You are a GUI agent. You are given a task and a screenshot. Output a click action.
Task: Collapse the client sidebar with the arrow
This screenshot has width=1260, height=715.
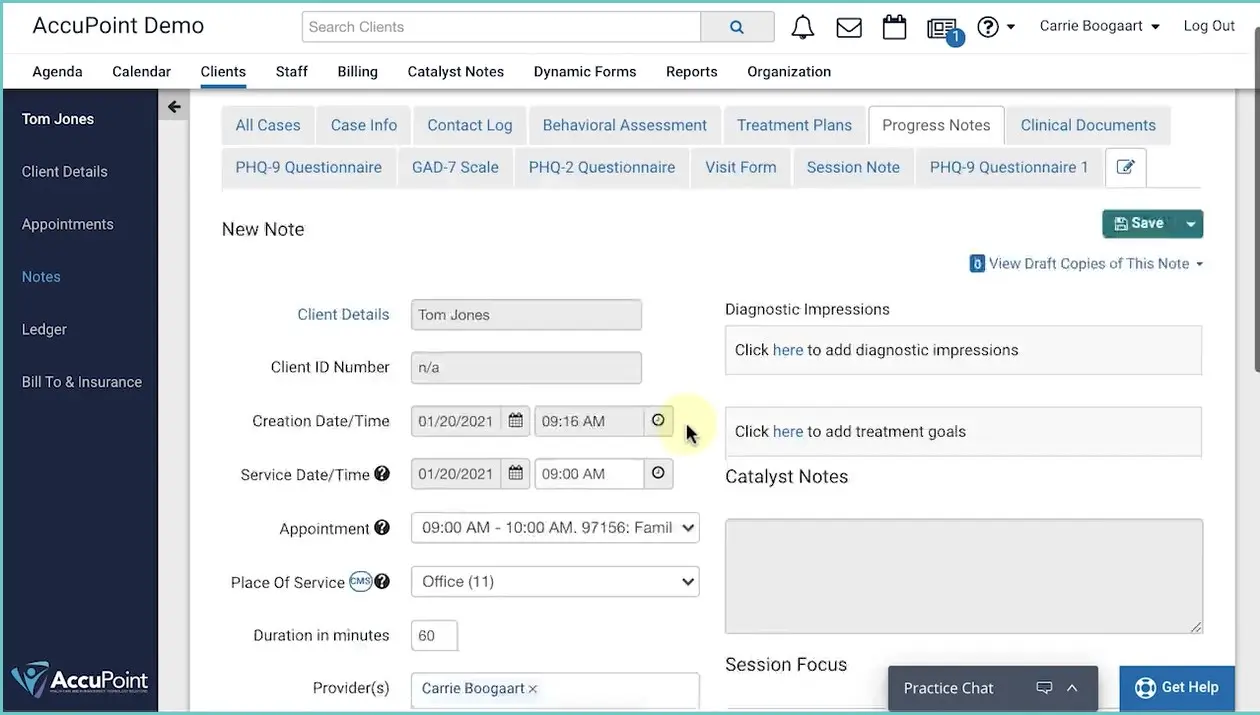[x=173, y=105]
